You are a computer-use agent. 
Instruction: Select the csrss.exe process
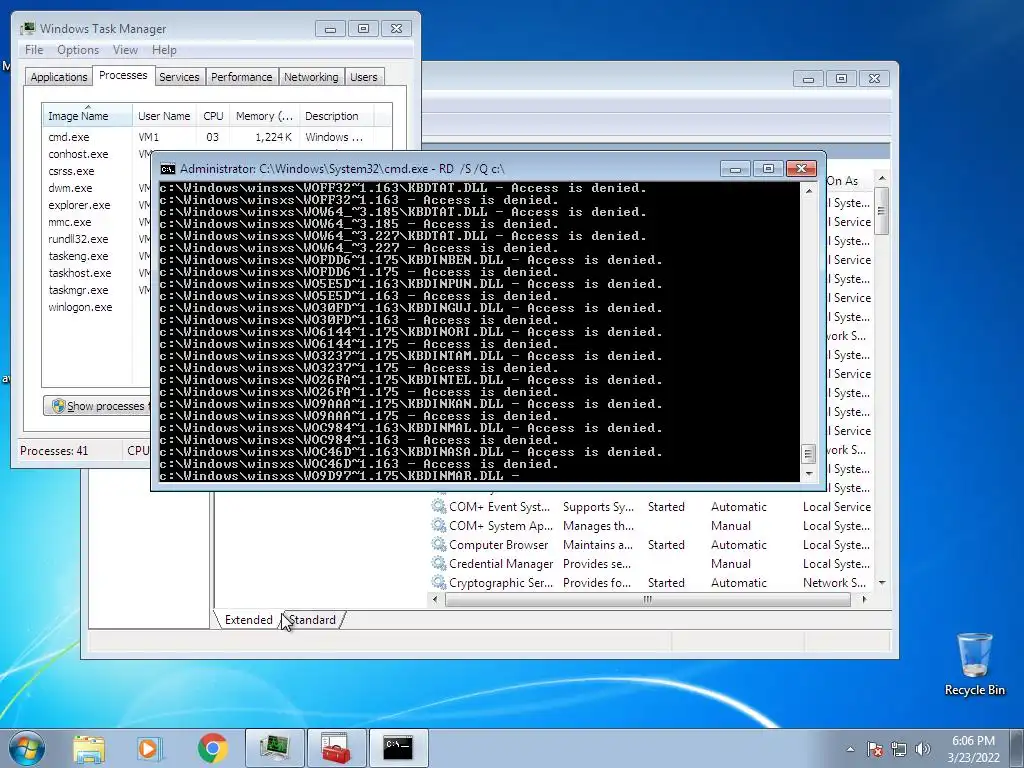pyautogui.click(x=71, y=171)
